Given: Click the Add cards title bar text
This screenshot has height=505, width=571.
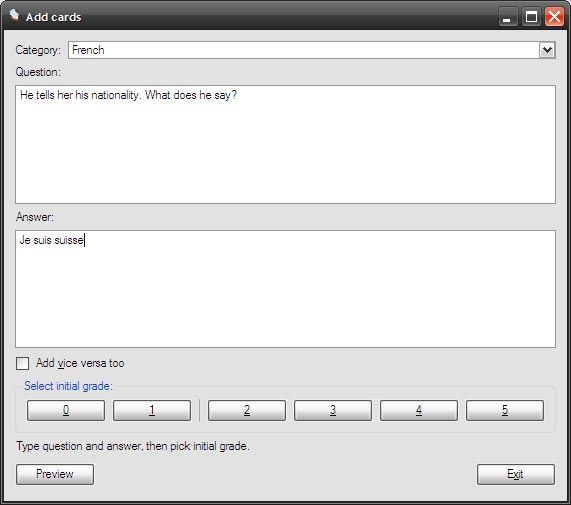Looking at the screenshot, I should [x=54, y=17].
